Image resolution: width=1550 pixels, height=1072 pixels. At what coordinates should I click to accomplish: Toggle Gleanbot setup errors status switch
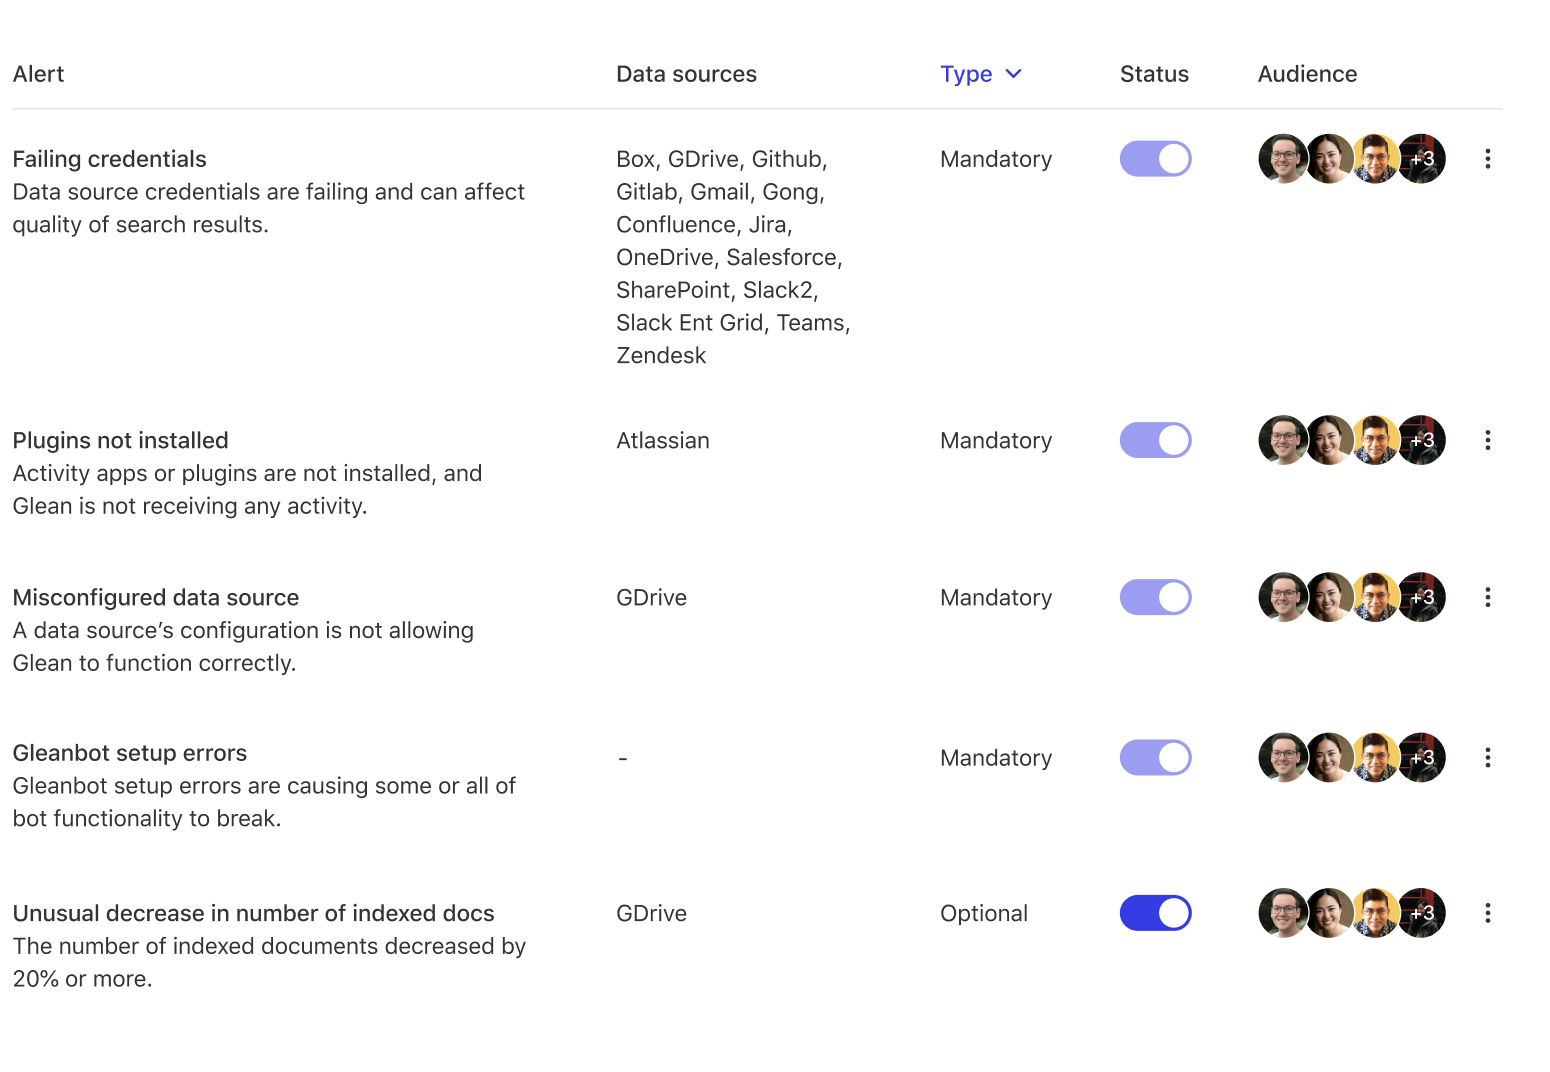point(1155,758)
